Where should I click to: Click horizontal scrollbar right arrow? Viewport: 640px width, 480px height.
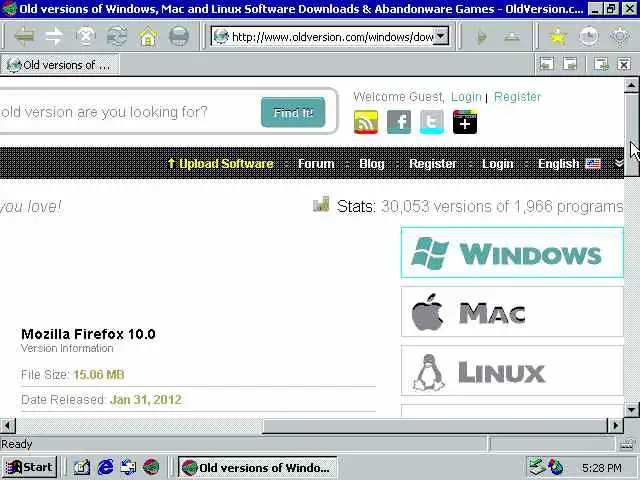pyautogui.click(x=616, y=426)
